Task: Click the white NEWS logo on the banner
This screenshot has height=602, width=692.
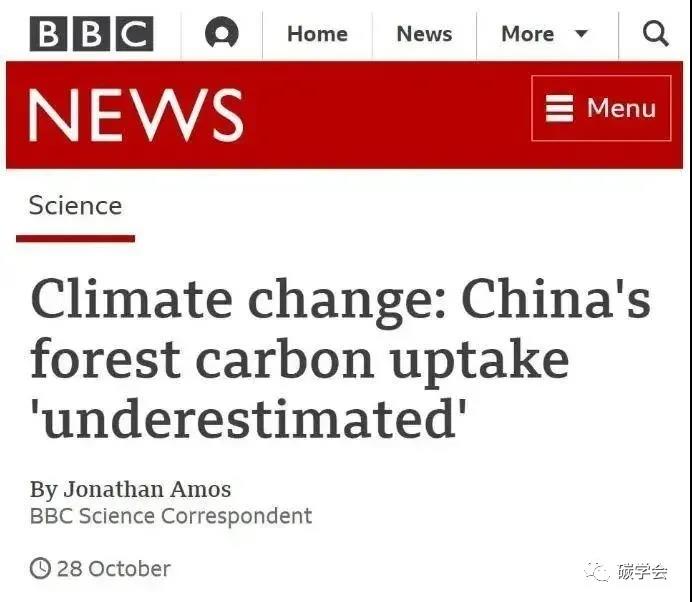Action: pos(135,114)
